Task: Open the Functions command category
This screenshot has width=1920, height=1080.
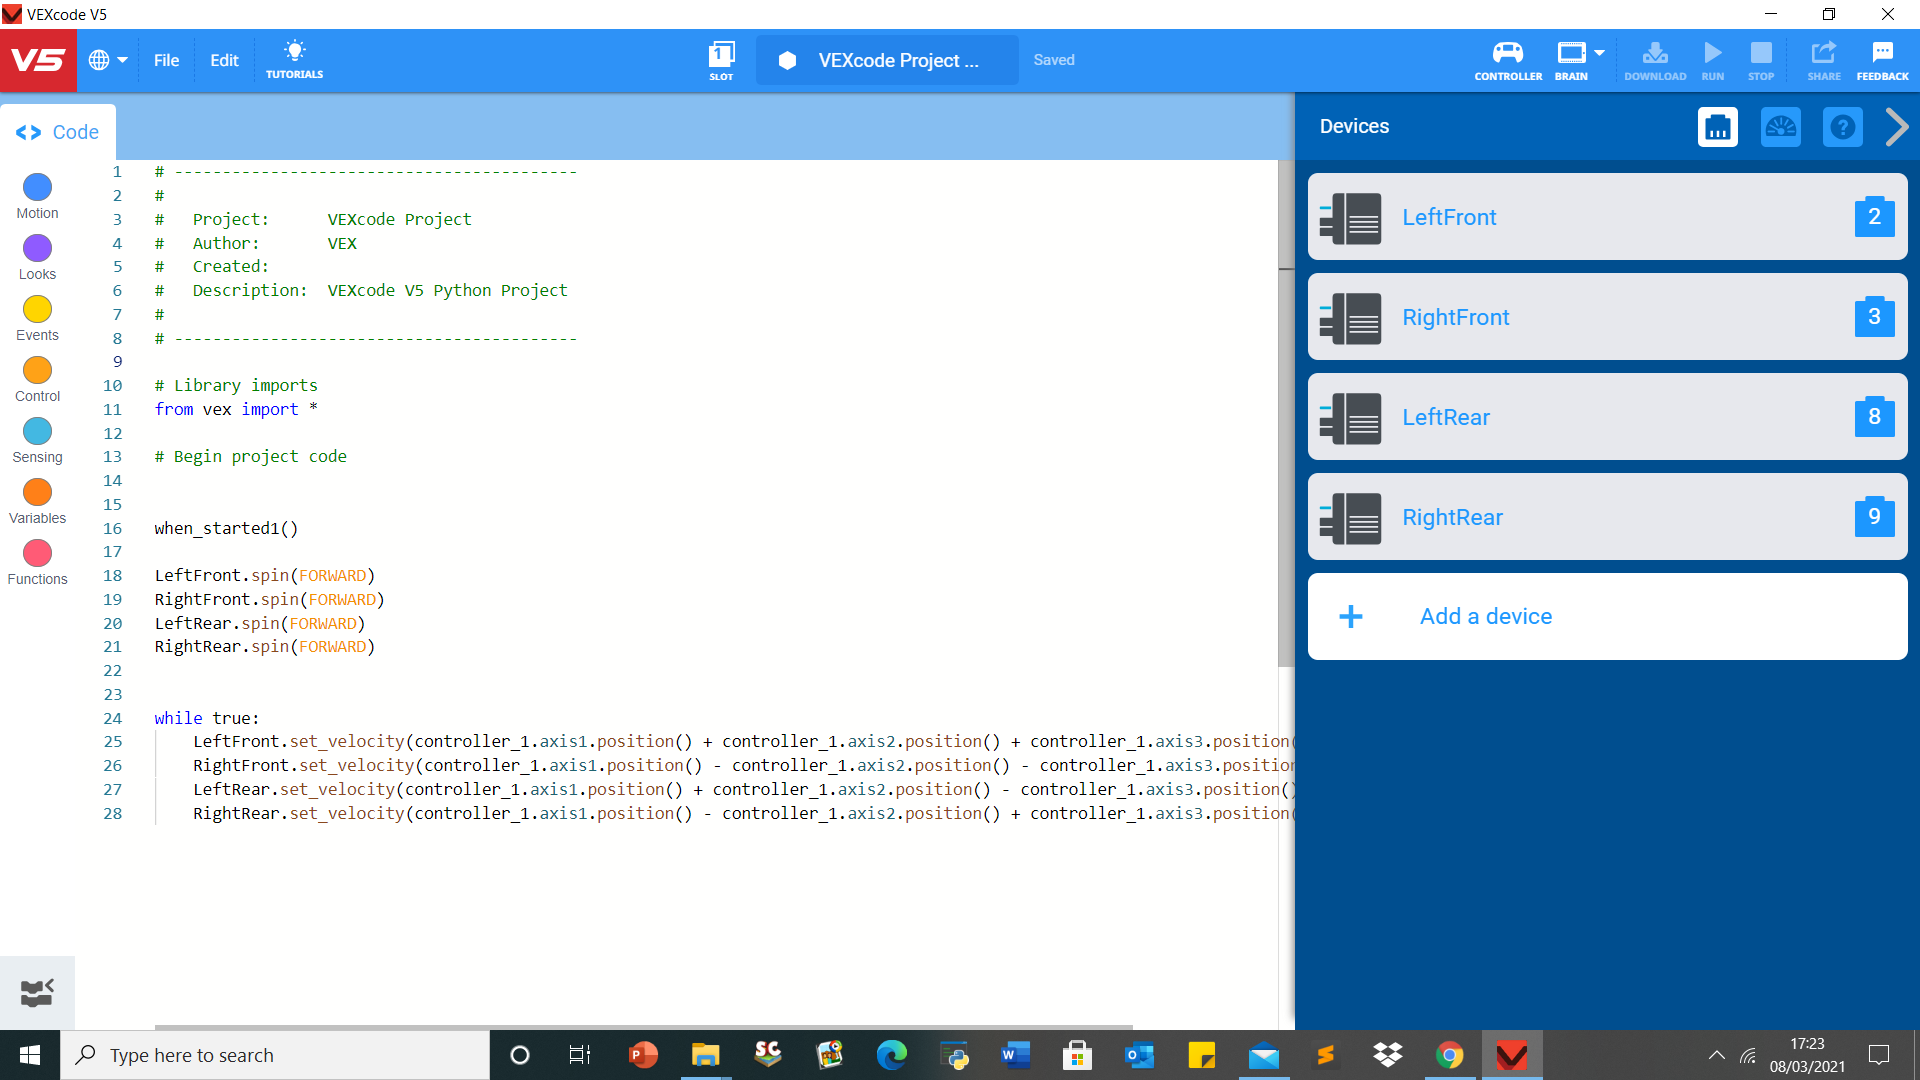Action: (x=37, y=562)
